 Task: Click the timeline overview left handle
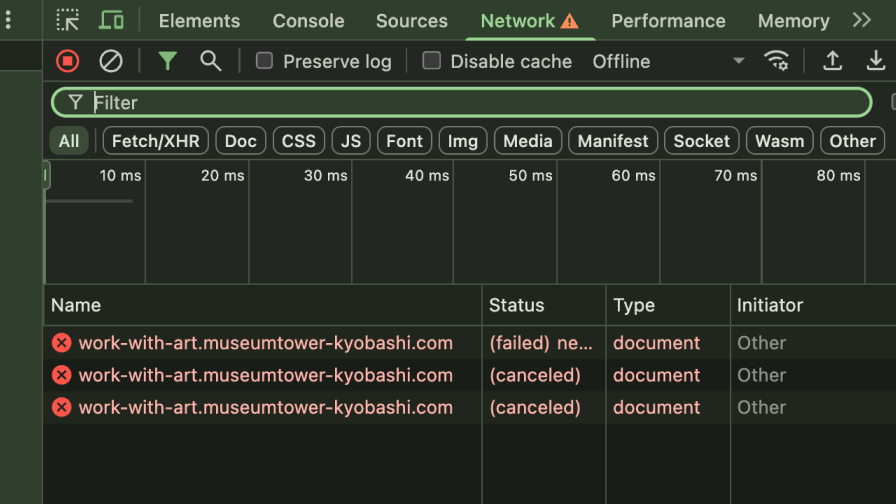[46, 175]
